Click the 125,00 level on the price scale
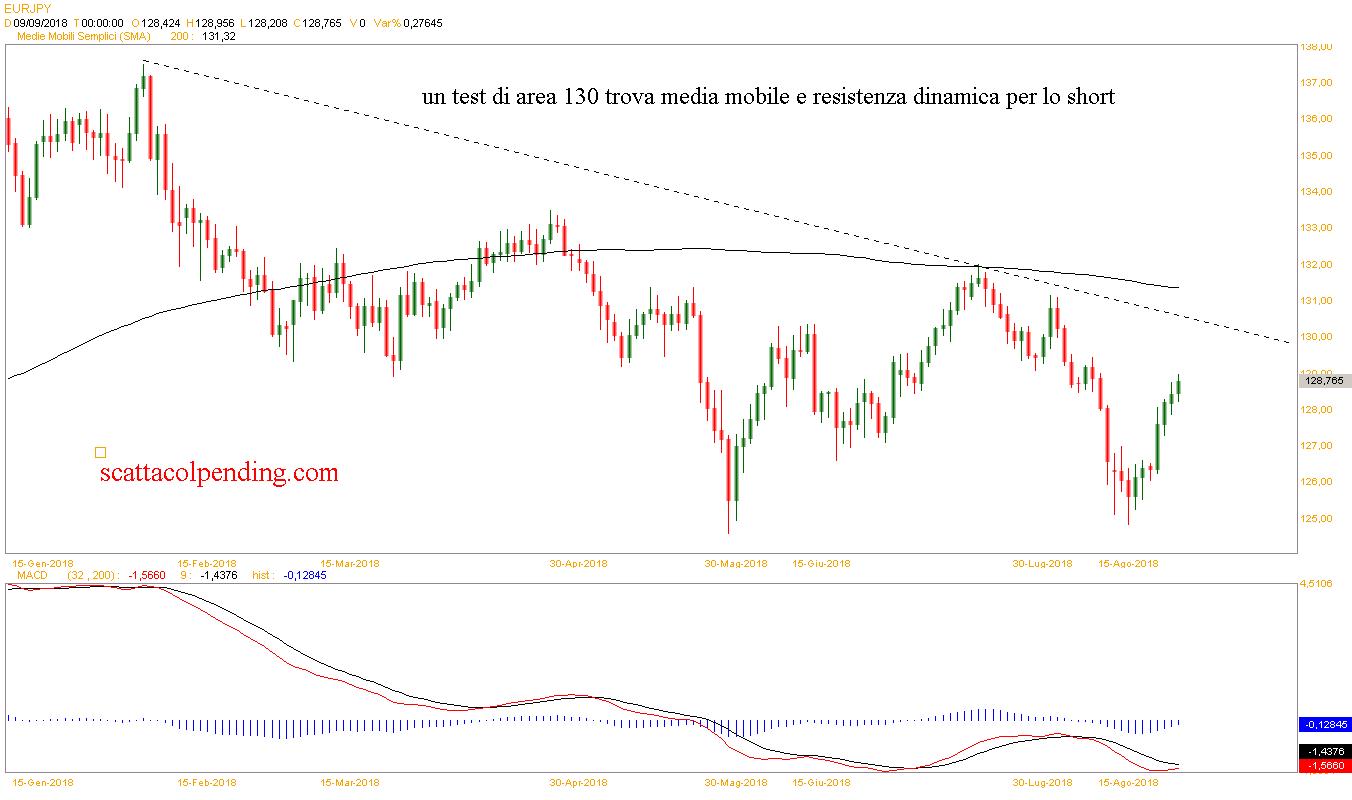 click(1316, 519)
